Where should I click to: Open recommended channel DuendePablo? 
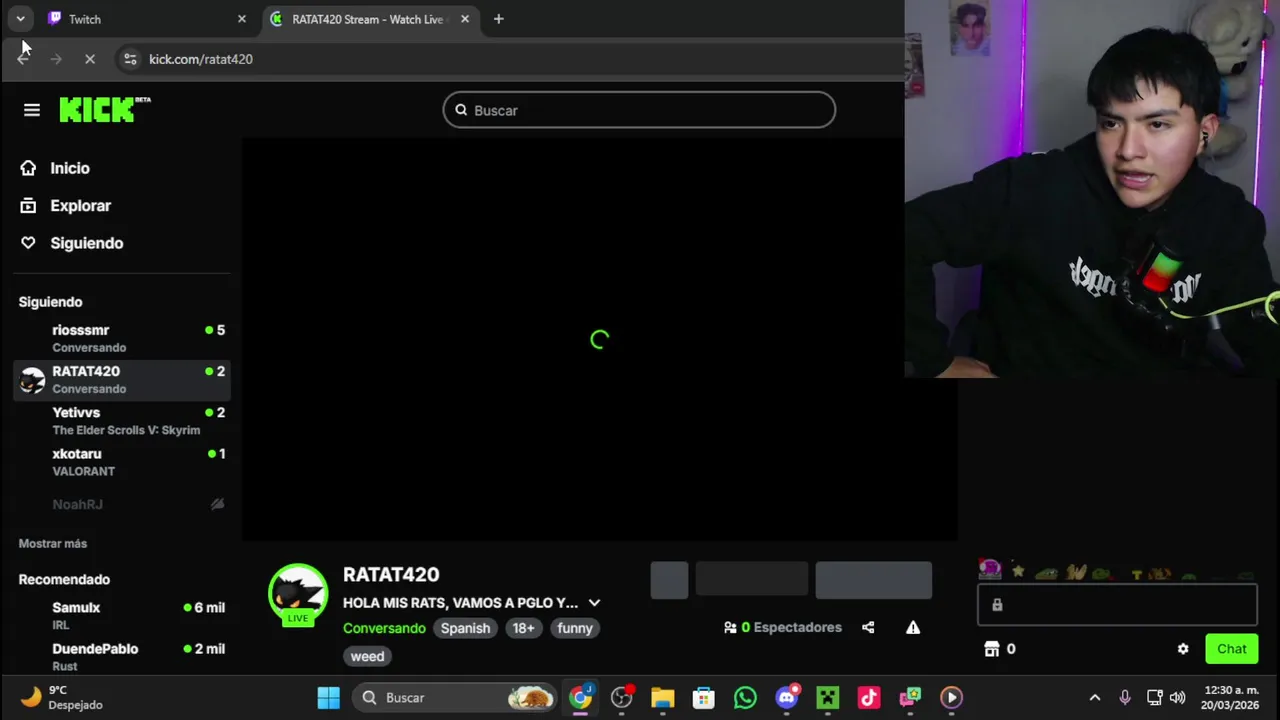pyautogui.click(x=122, y=656)
